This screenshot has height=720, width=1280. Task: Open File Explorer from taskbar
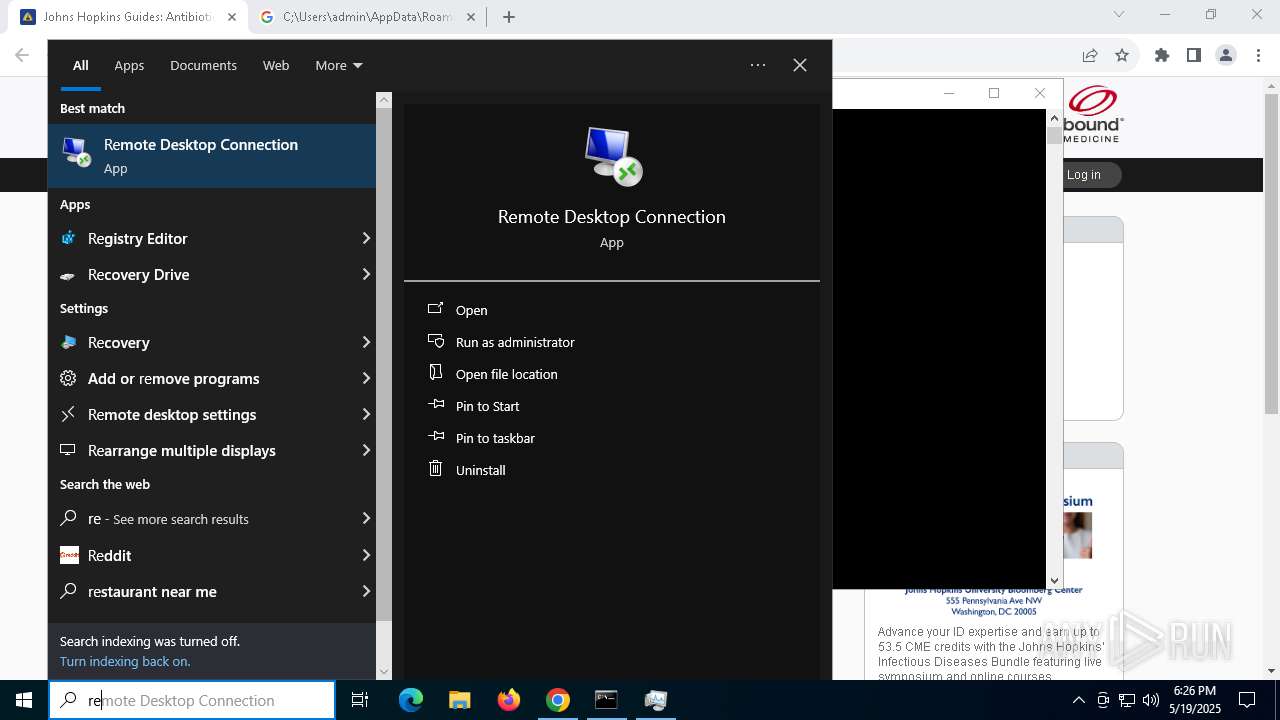tap(459, 700)
